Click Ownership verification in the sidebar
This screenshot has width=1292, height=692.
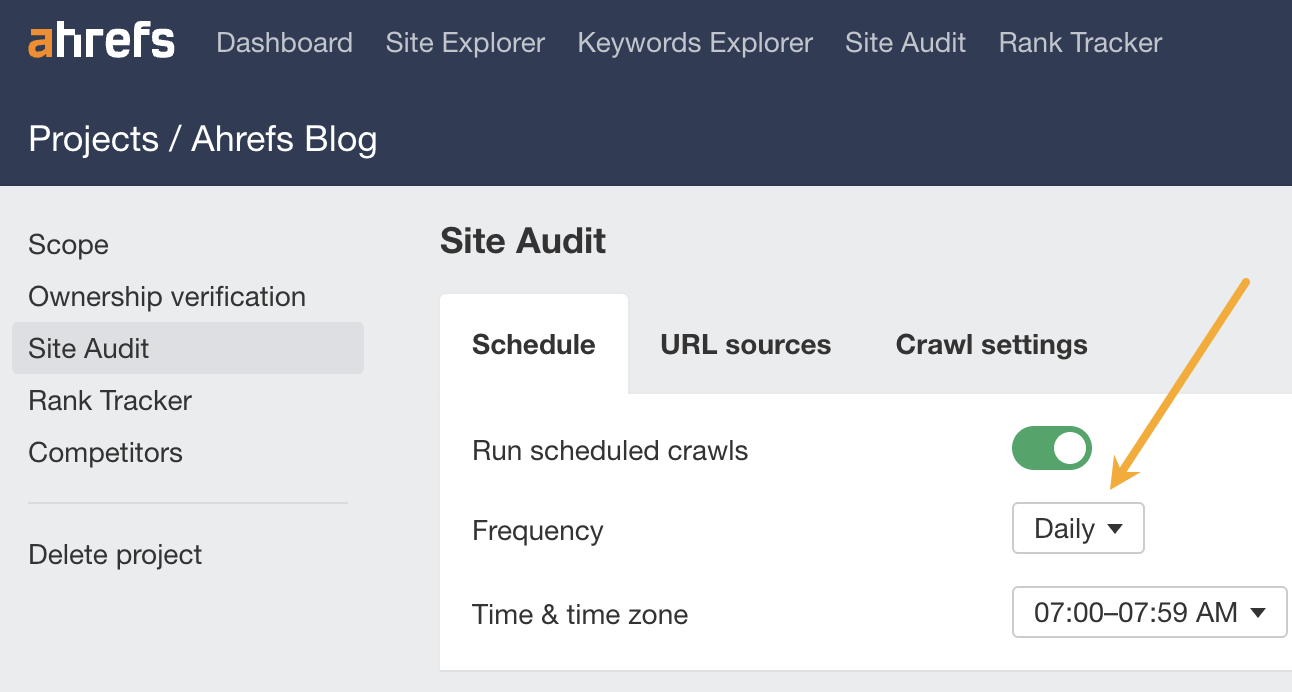pyautogui.click(x=166, y=296)
